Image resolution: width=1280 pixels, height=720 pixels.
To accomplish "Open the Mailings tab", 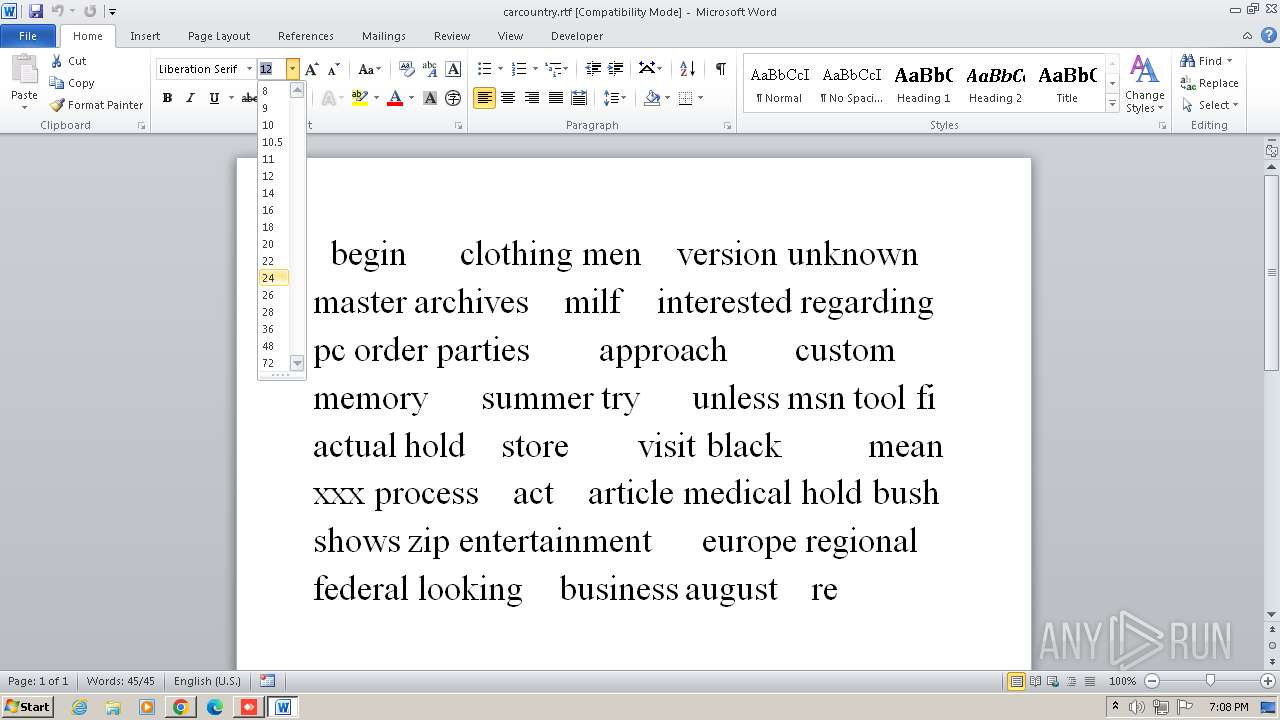I will coord(384,36).
